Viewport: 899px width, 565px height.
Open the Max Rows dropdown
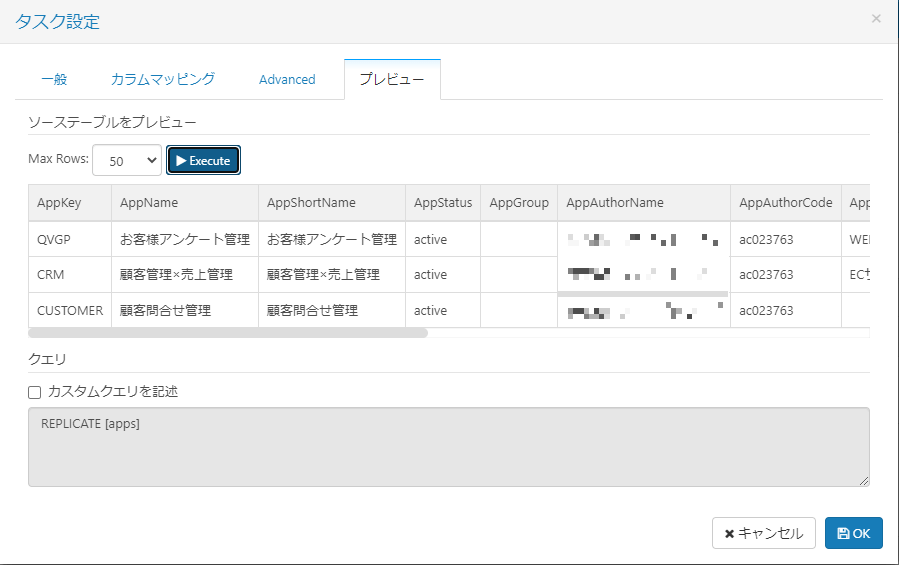(x=126, y=160)
